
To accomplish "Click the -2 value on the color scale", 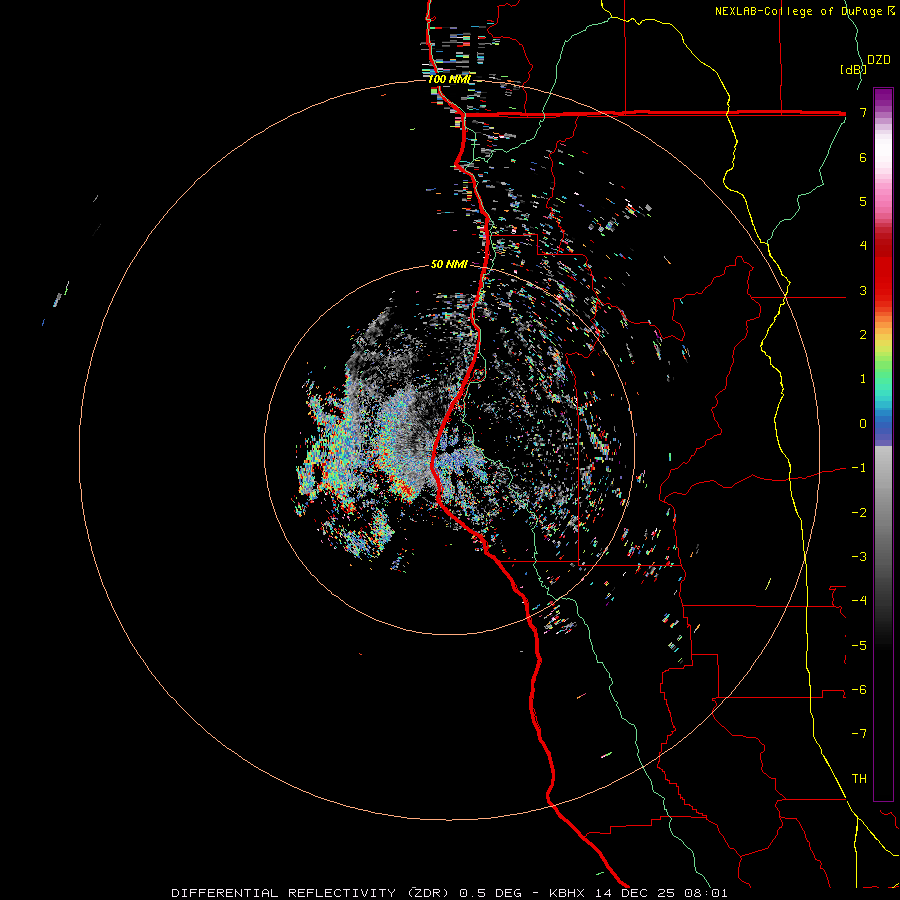I will click(x=859, y=513).
